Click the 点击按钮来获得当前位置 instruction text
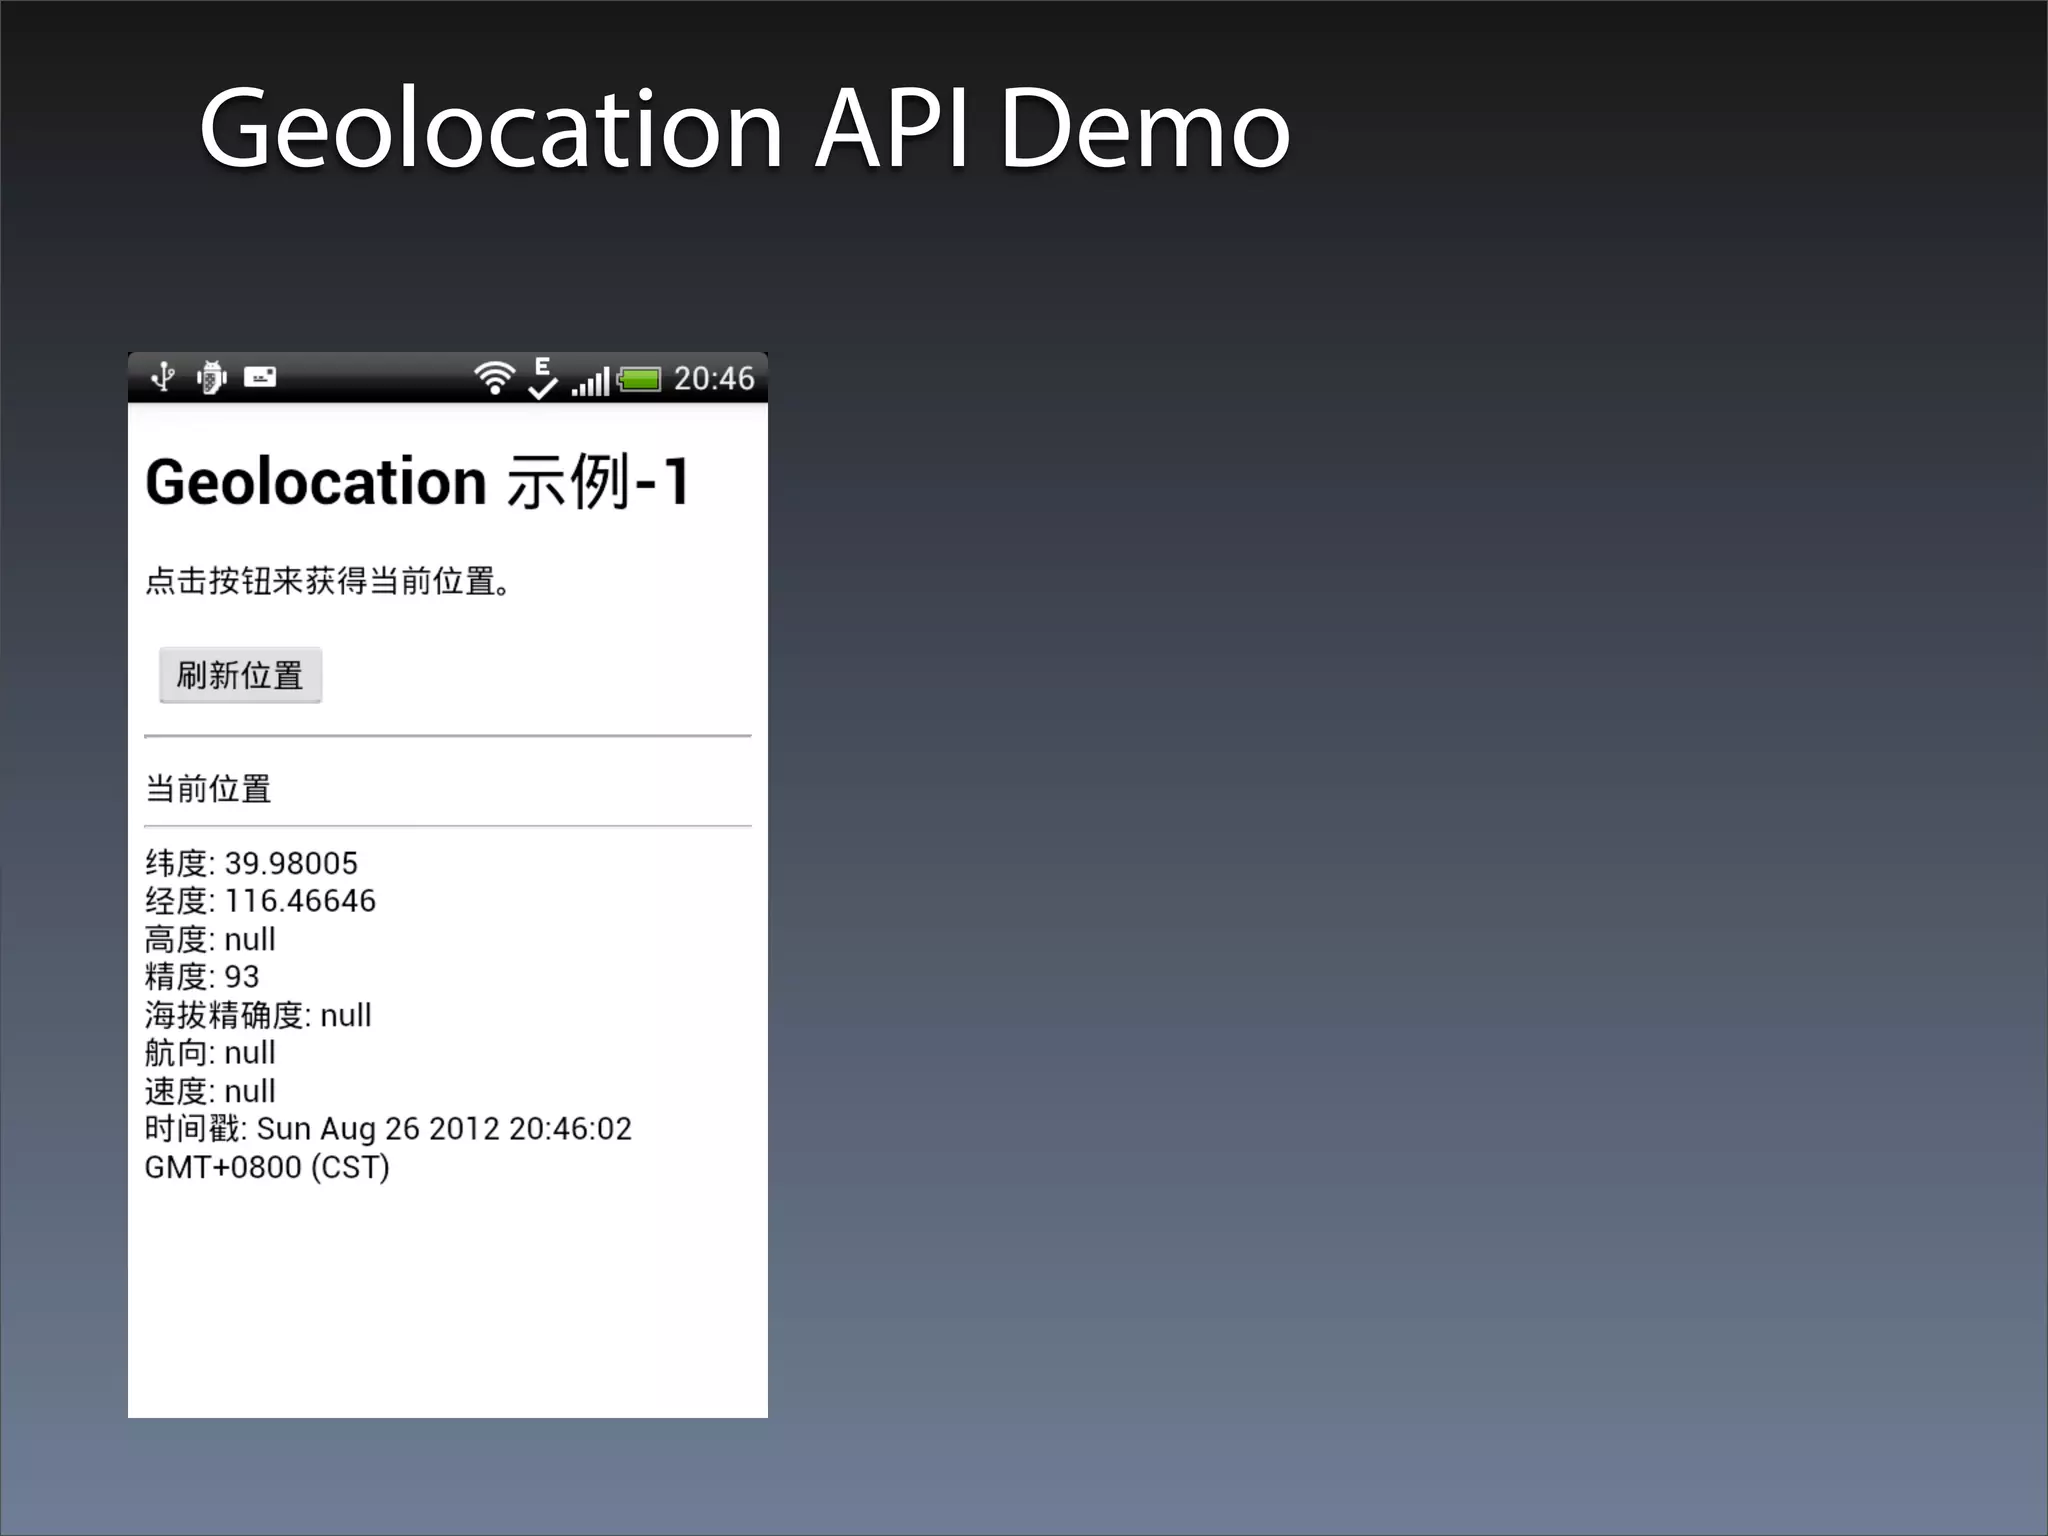2048x1536 pixels. (x=328, y=581)
